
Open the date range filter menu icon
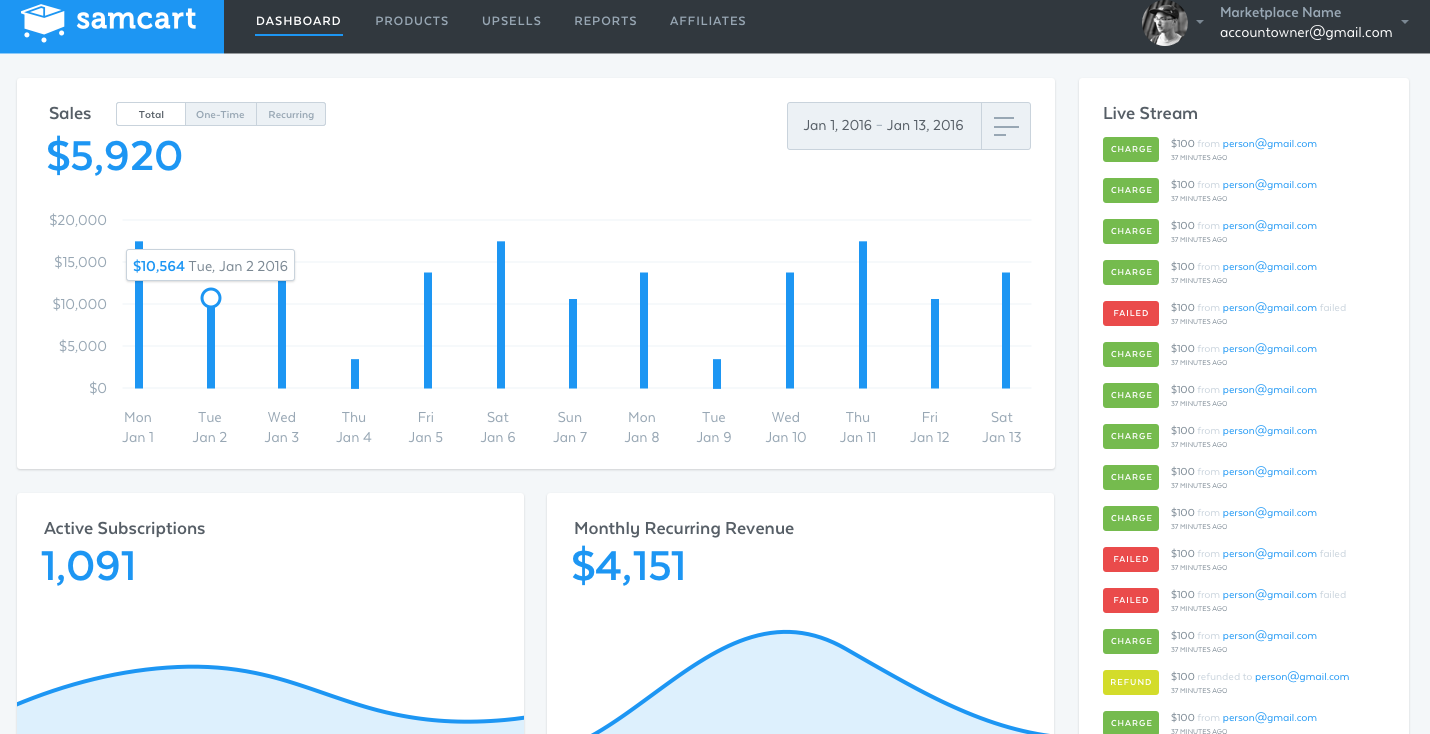[x=1006, y=126]
